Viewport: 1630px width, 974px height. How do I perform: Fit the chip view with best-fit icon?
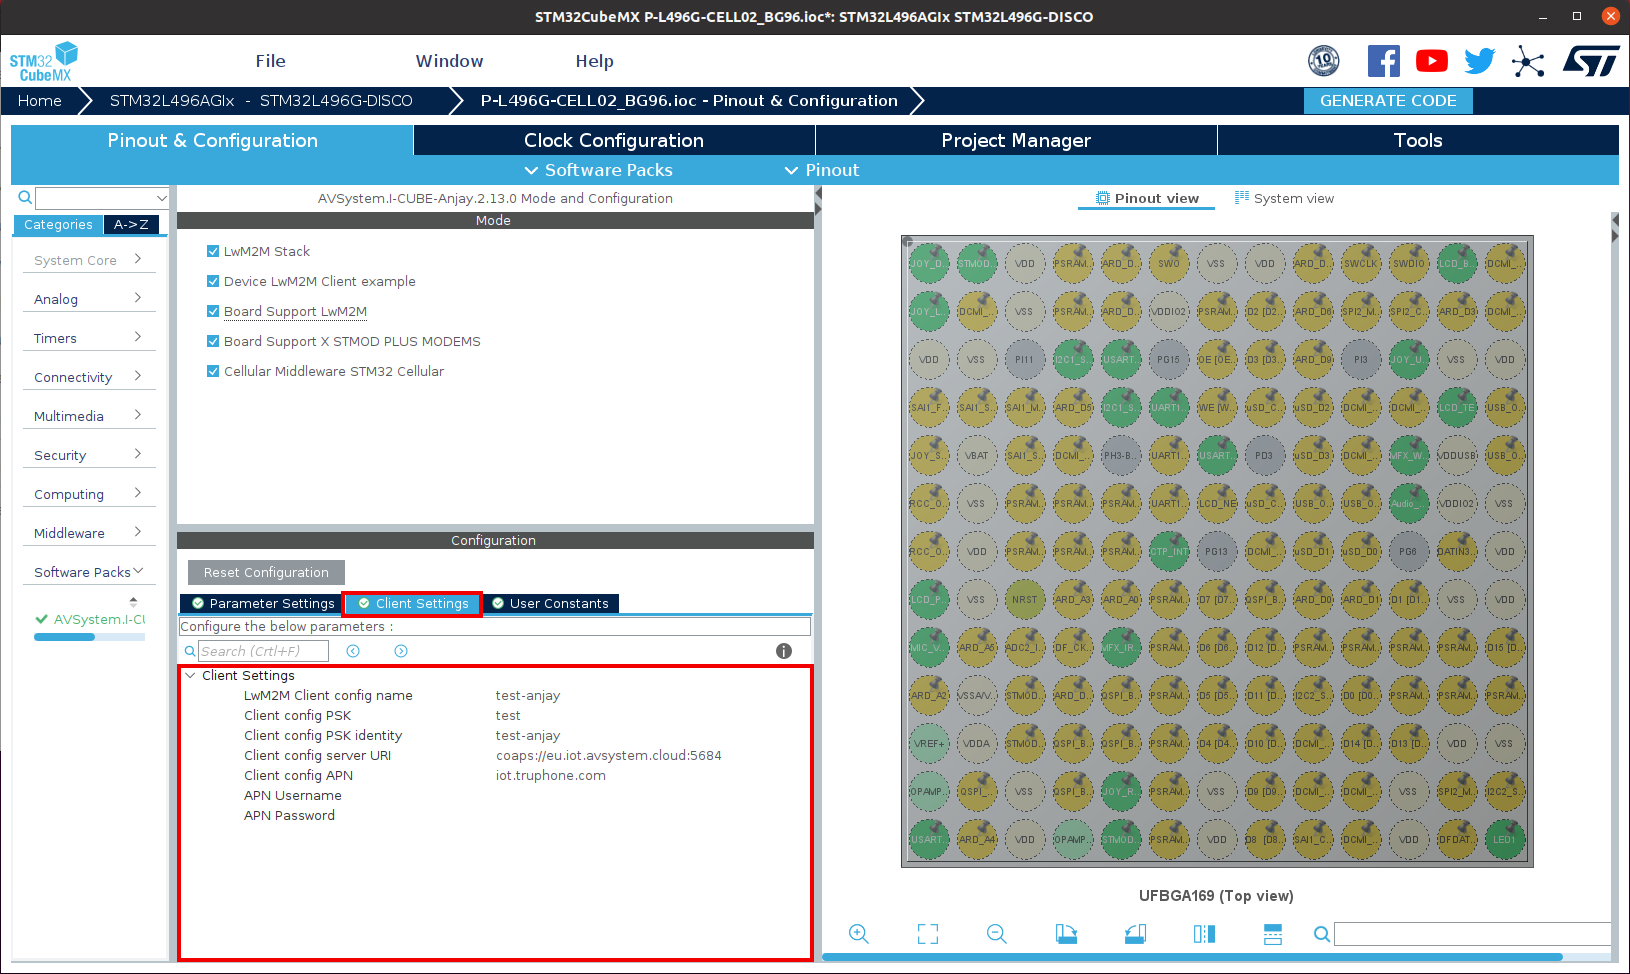tap(928, 934)
